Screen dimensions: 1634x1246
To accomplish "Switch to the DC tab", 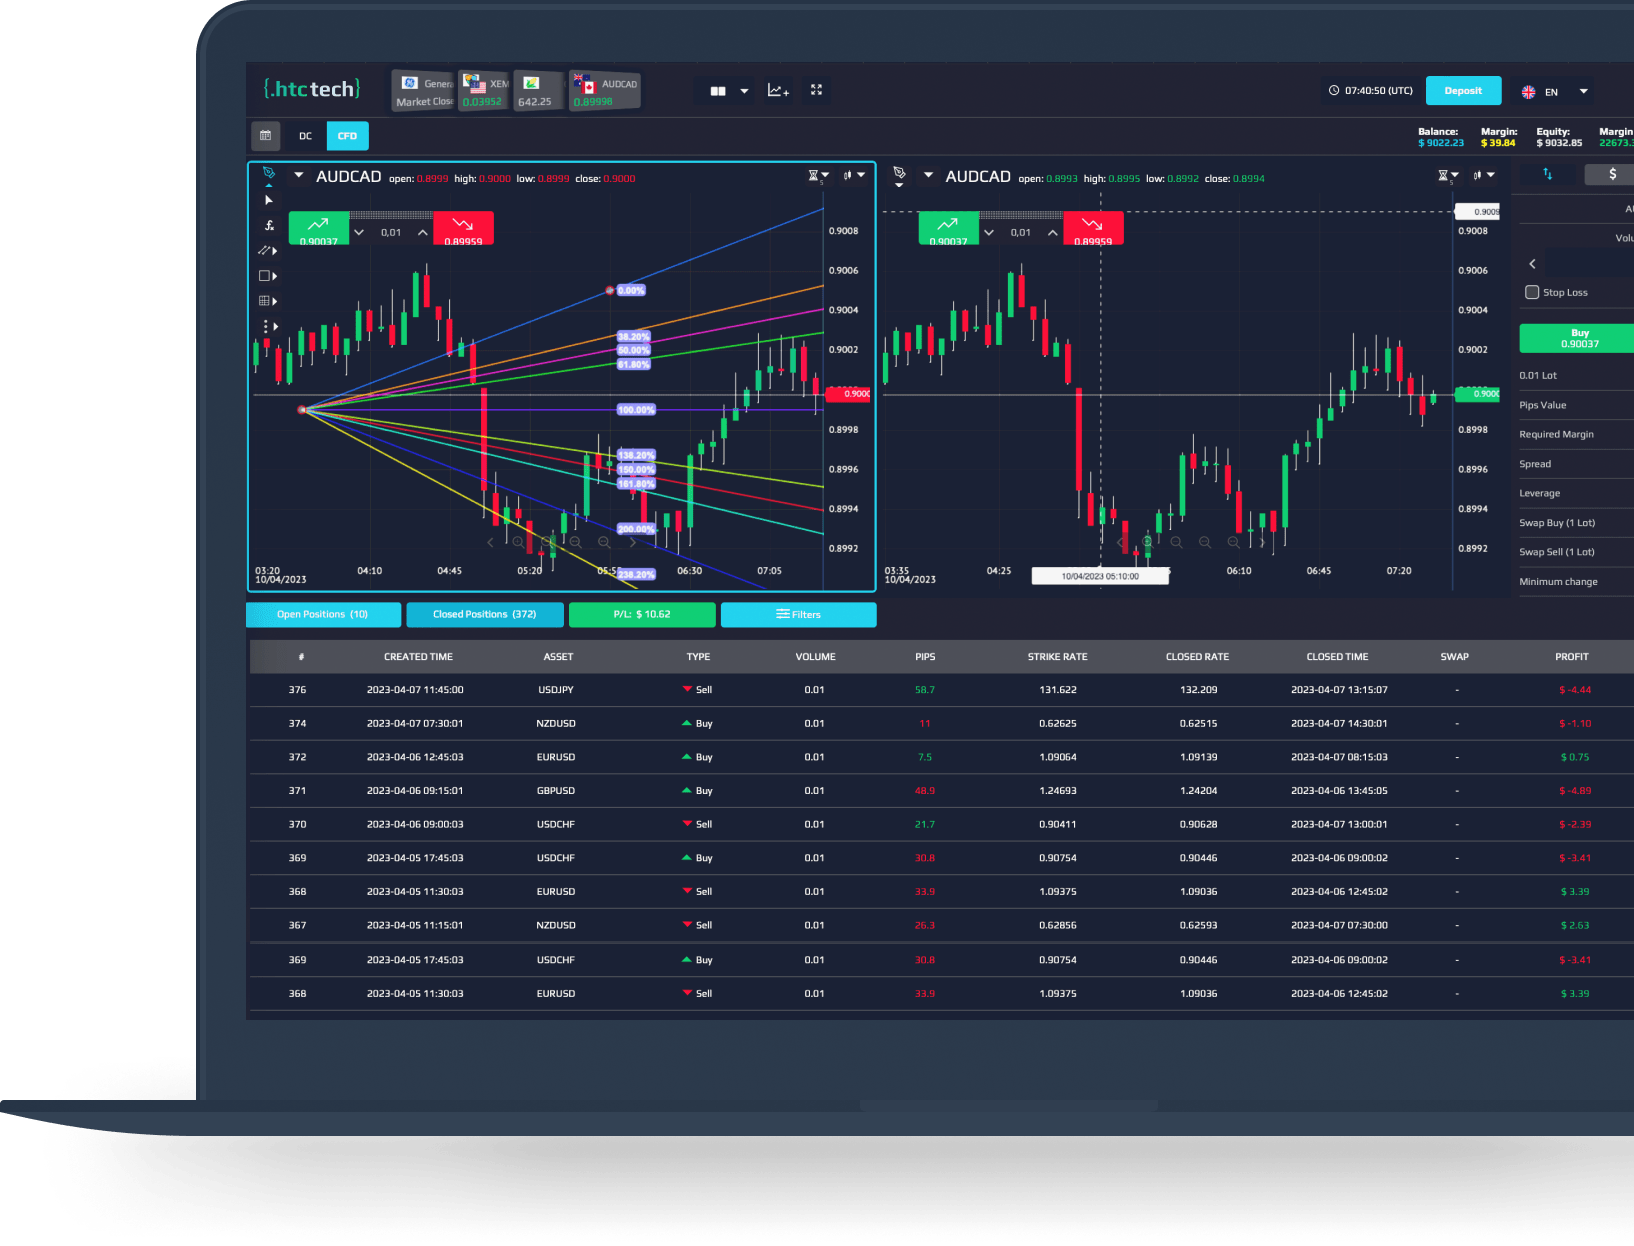I will (305, 136).
